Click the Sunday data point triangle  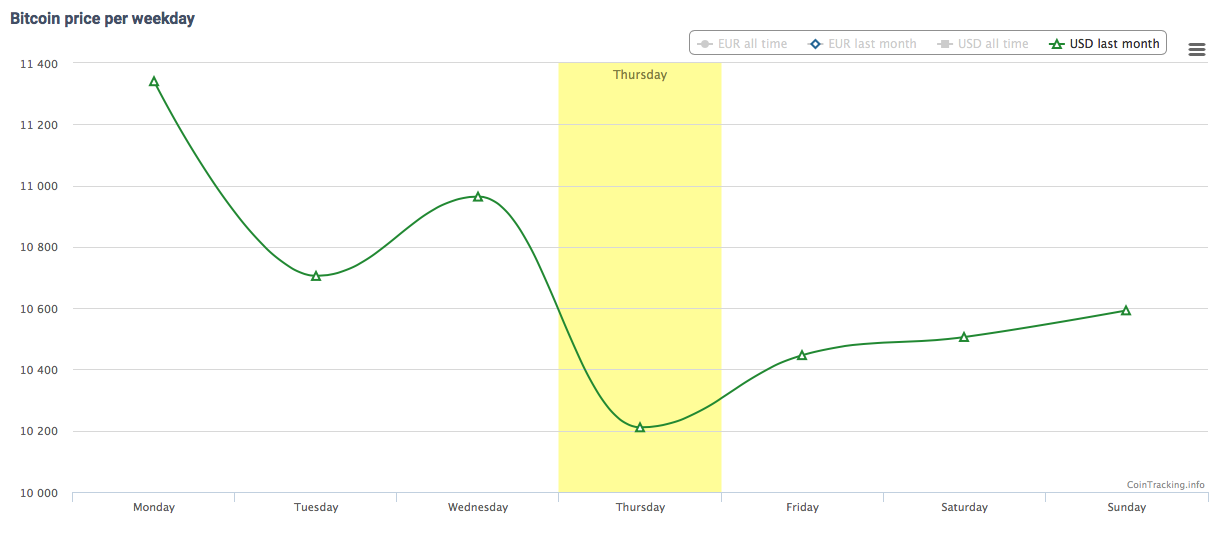[1126, 310]
